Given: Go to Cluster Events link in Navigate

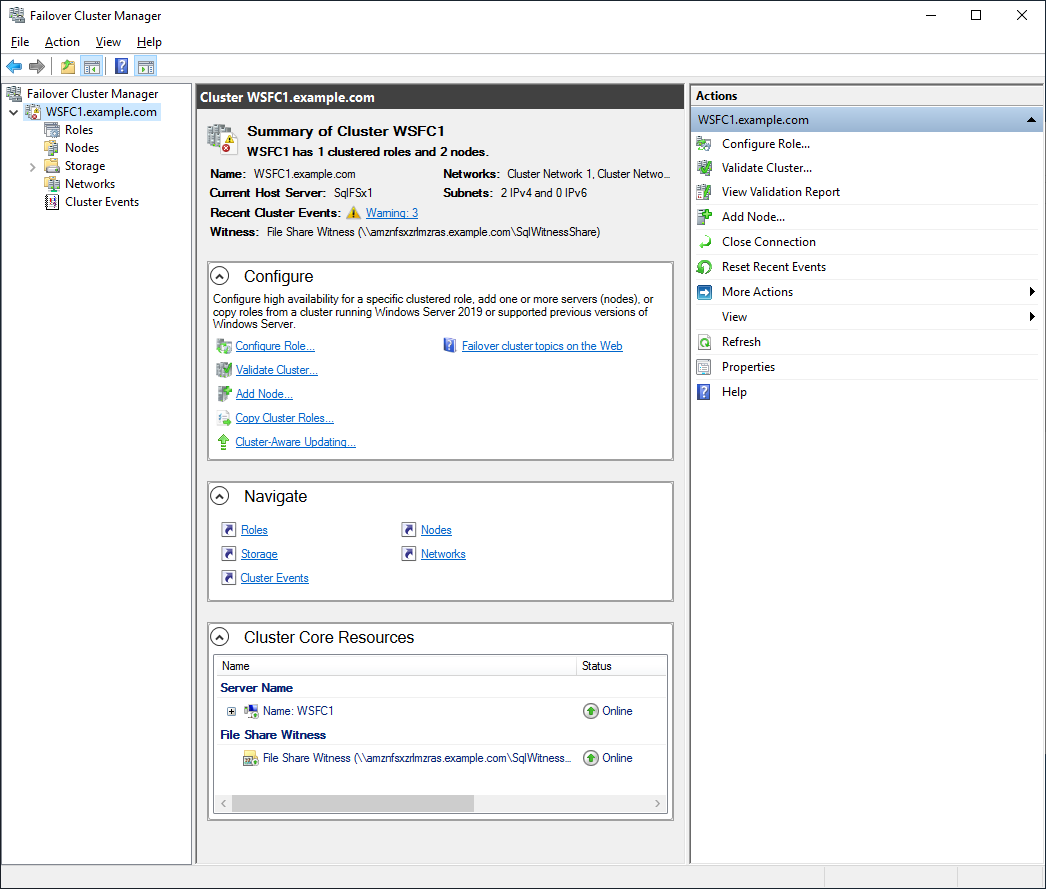Looking at the screenshot, I should click(274, 578).
